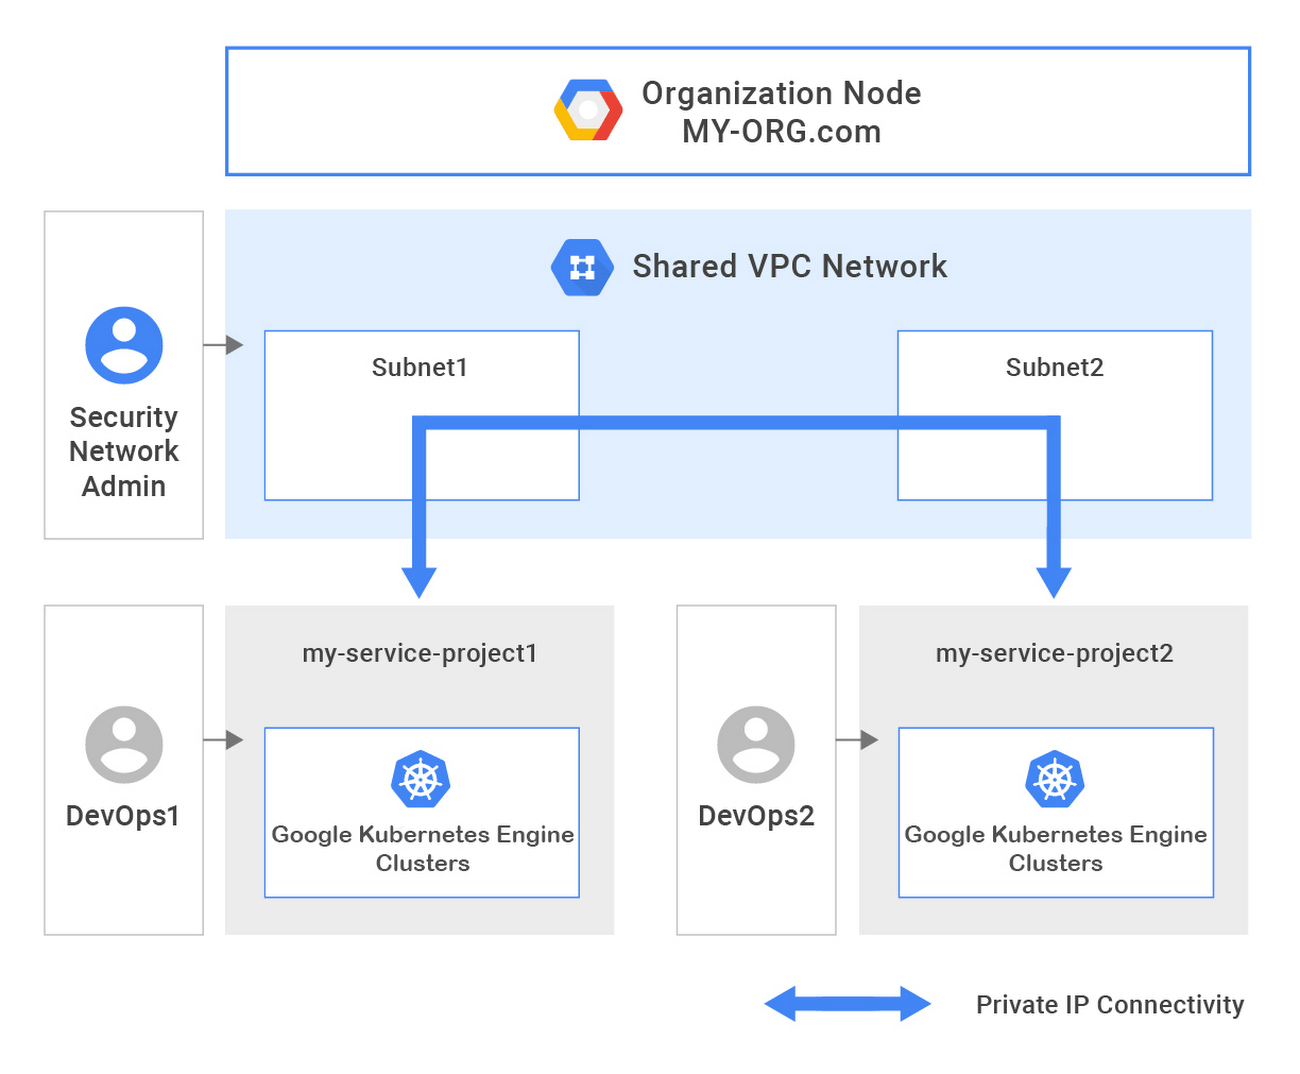Image resolution: width=1300 pixels, height=1074 pixels.
Task: Click the Organization Node MY-ORG.com link
Action: tap(782, 111)
